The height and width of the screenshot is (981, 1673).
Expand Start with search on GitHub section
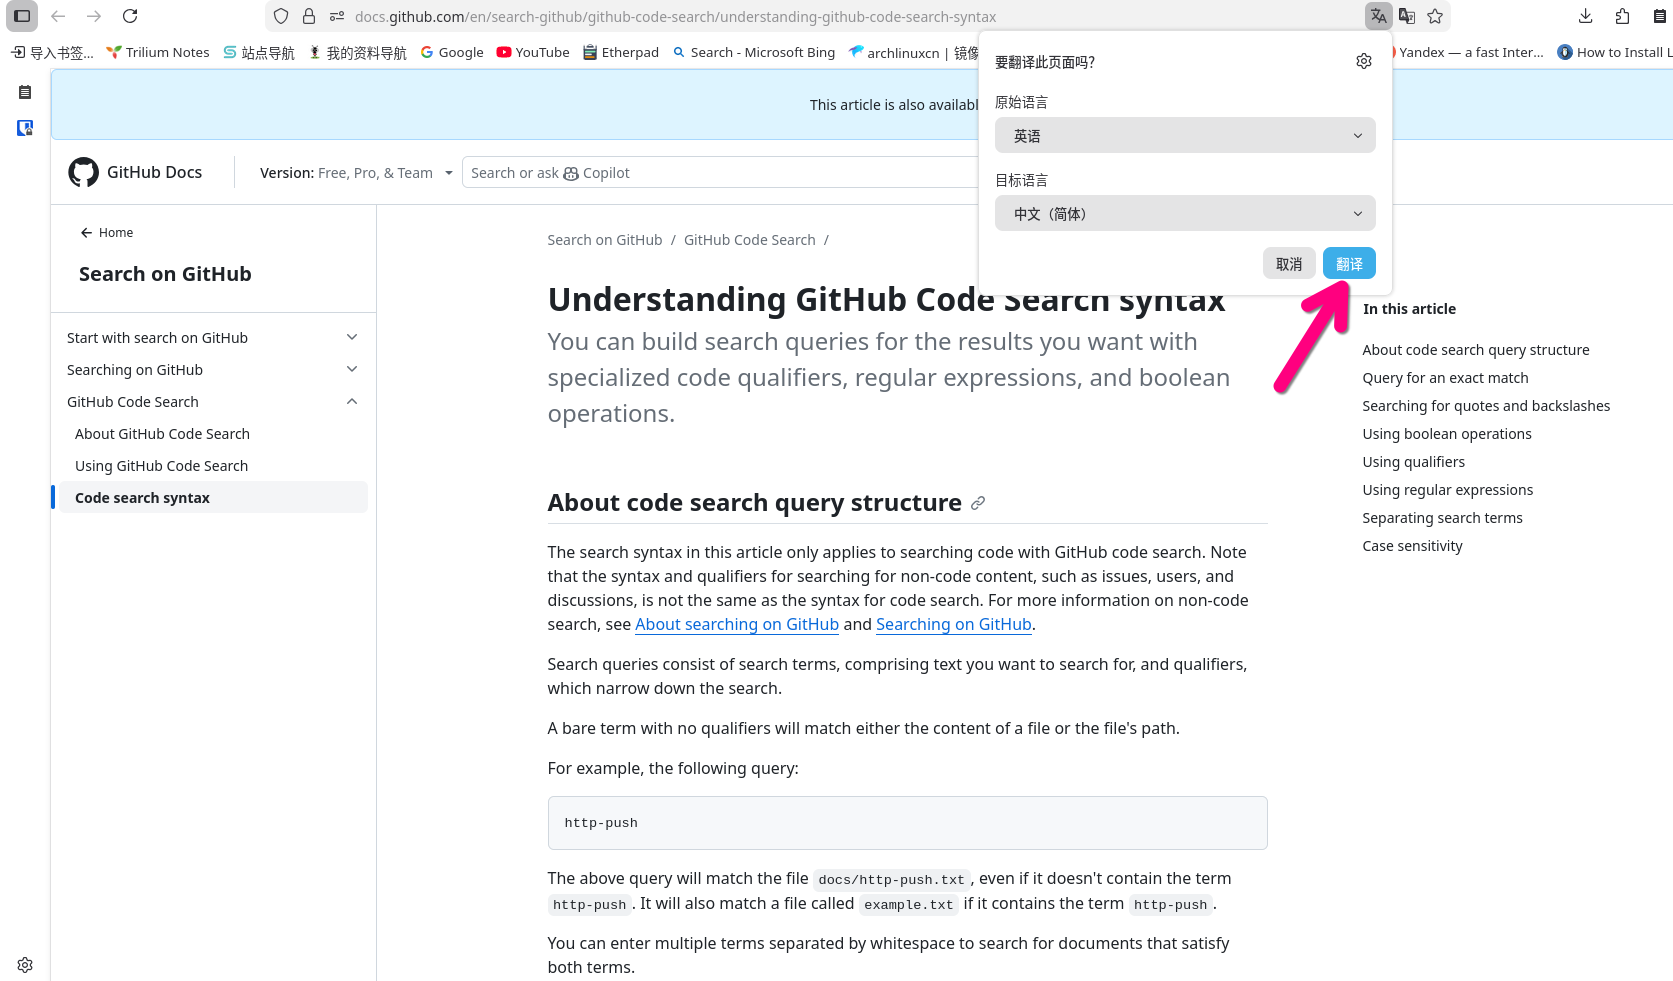click(351, 338)
